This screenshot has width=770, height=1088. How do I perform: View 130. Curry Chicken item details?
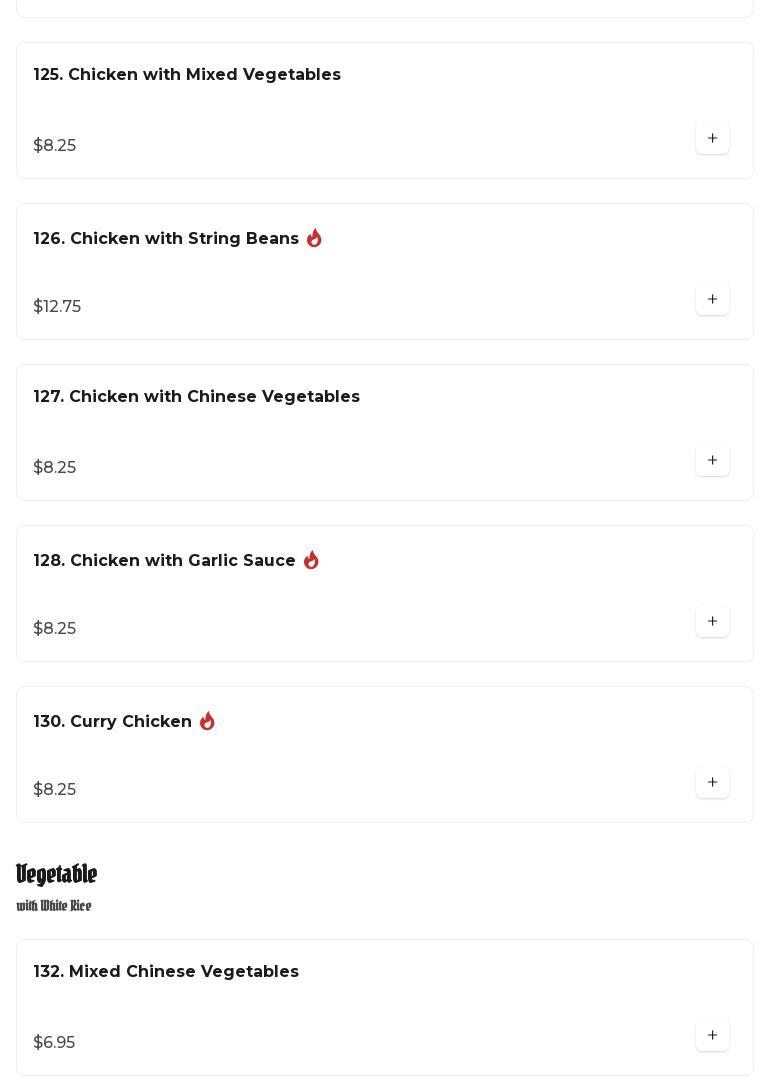coord(112,722)
